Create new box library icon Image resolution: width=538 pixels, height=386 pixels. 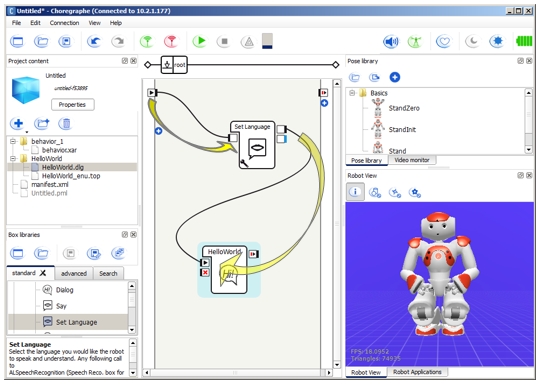coord(17,254)
